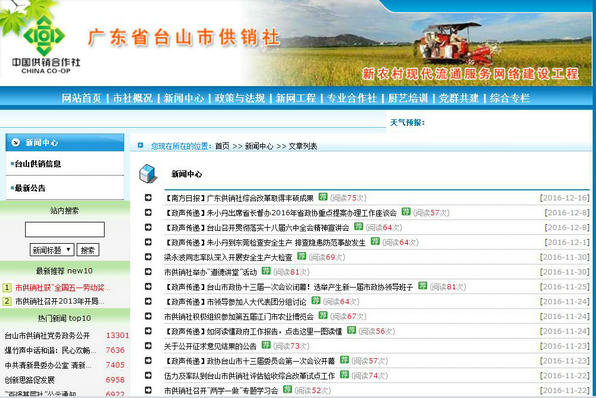Image resolution: width=596 pixels, height=398 pixels.
Task: Open 最新公告 in the sidebar
Action: pos(30,188)
